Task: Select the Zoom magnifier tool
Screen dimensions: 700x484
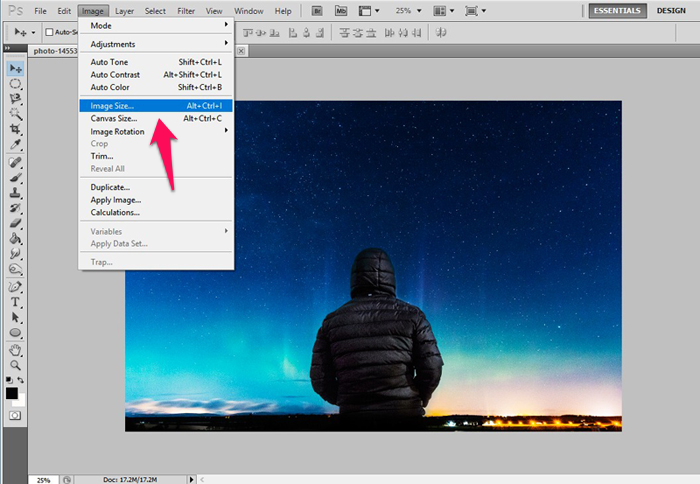Action: pos(16,365)
